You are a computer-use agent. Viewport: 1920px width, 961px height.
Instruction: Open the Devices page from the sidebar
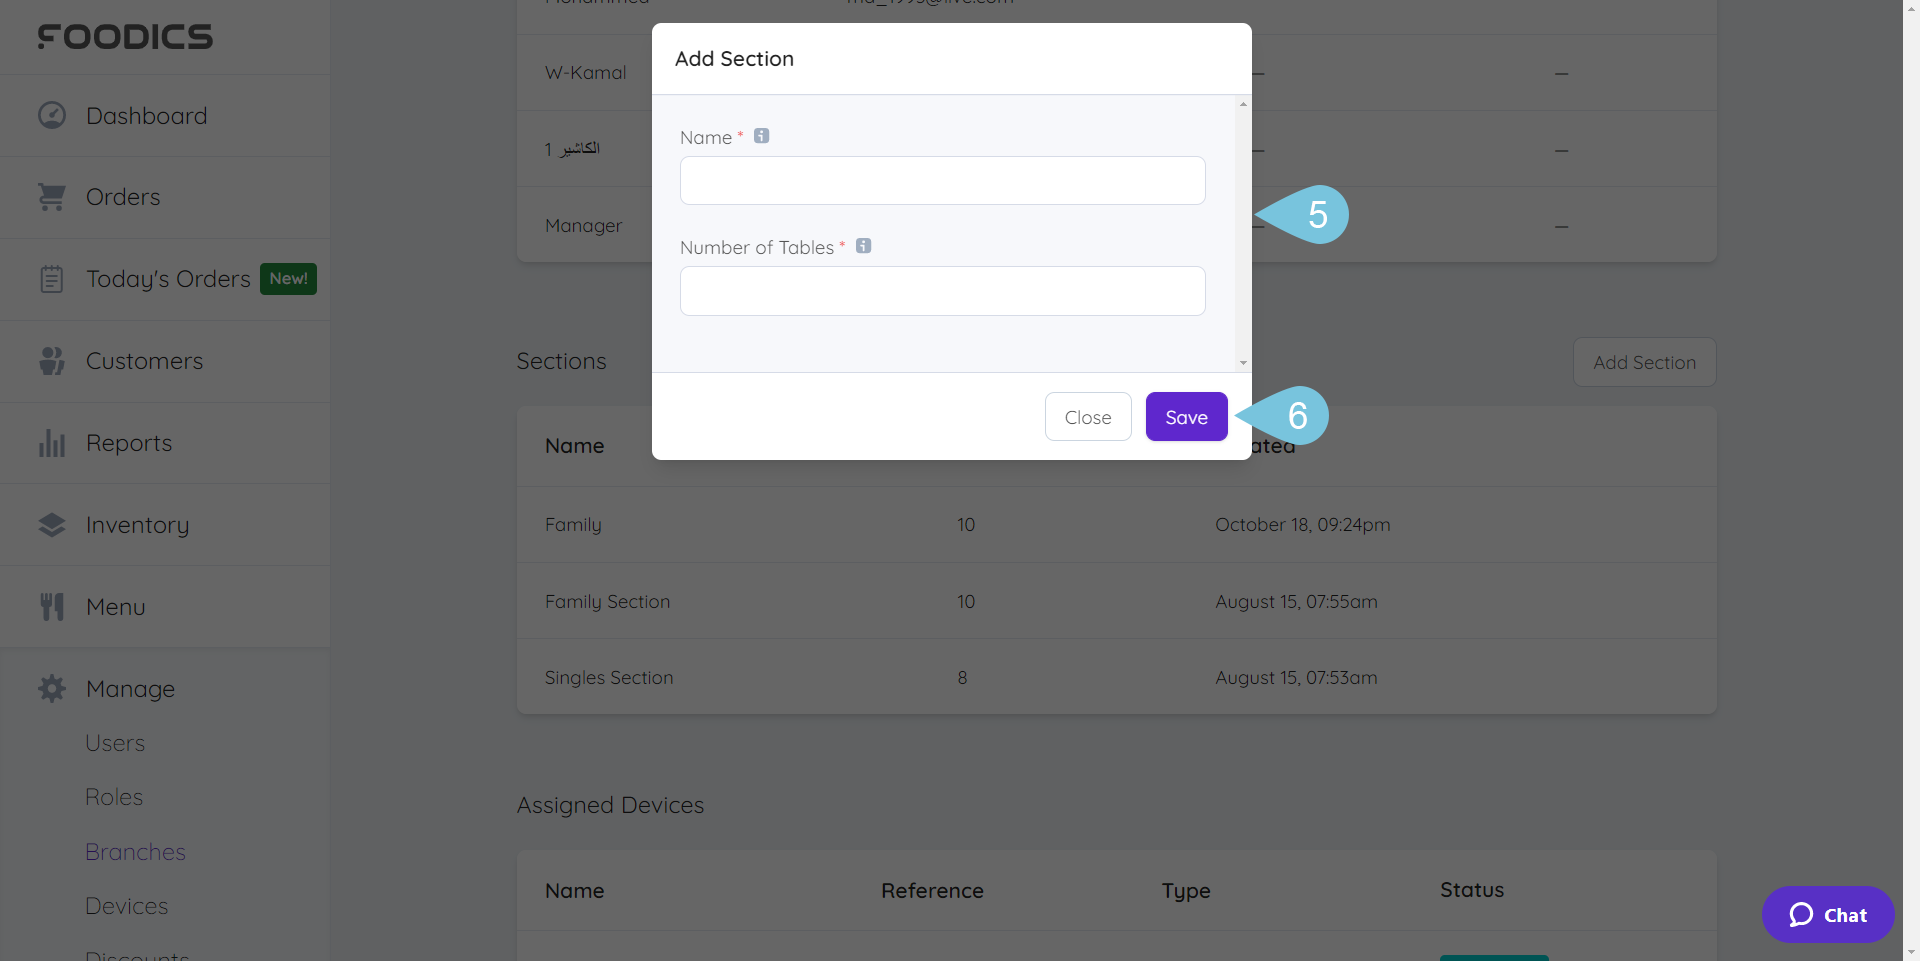pos(126,906)
